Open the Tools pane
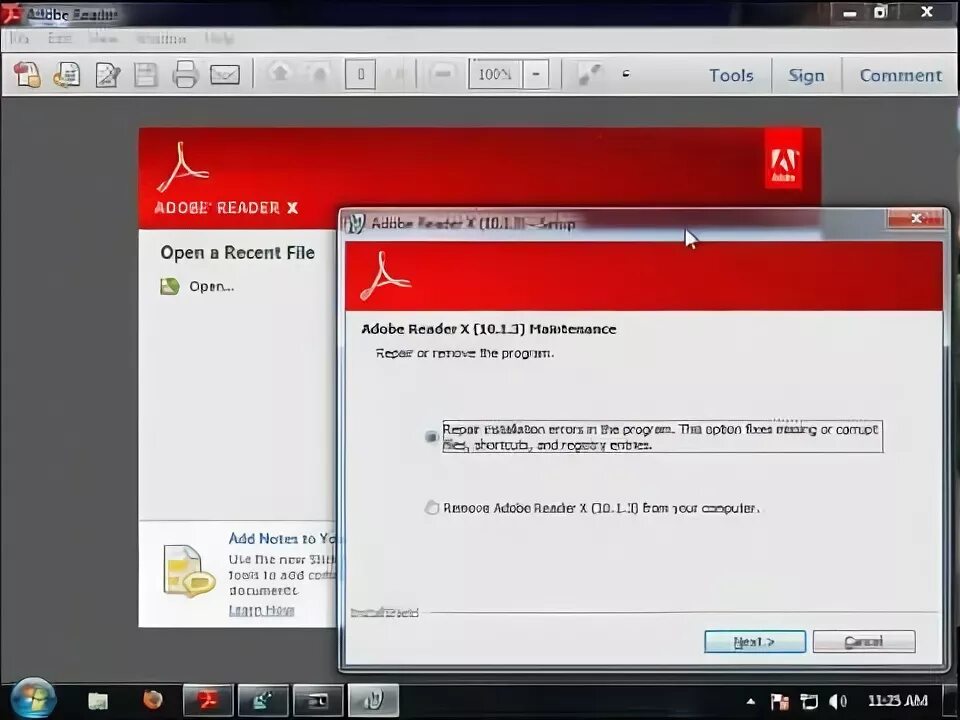This screenshot has width=960, height=720. tap(731, 75)
